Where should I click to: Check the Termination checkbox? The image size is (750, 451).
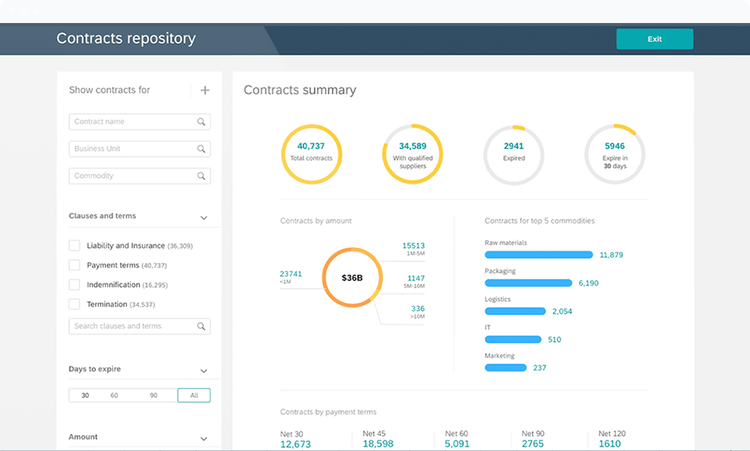[x=74, y=304]
